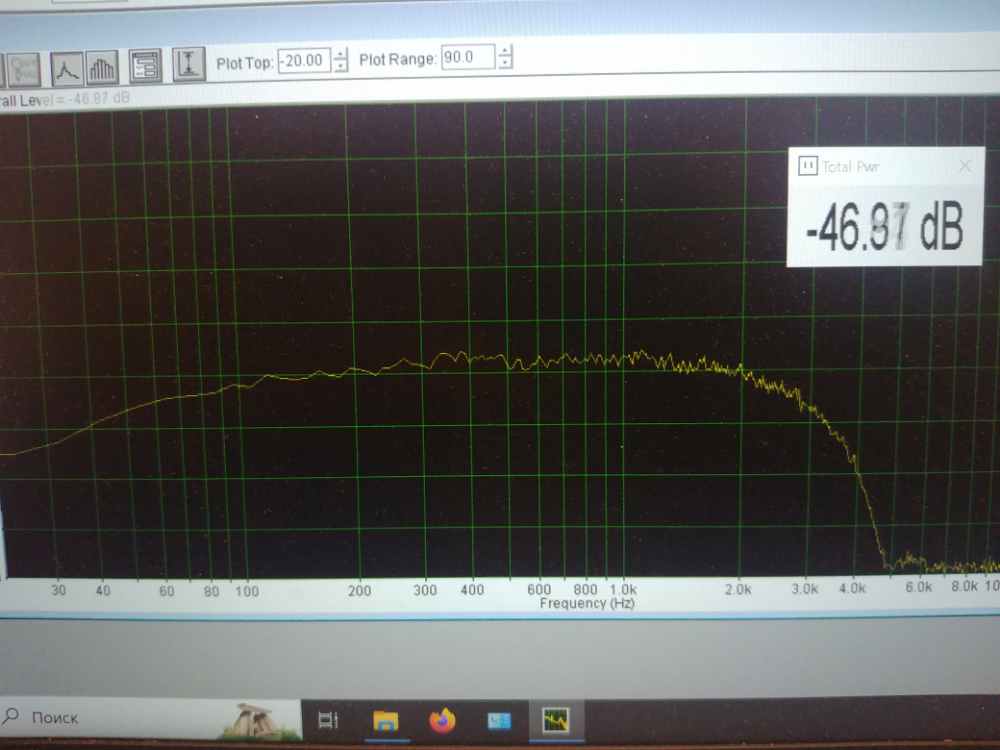Switch to bar graph spectrum display
The width and height of the screenshot is (1000, 750).
click(x=103, y=67)
